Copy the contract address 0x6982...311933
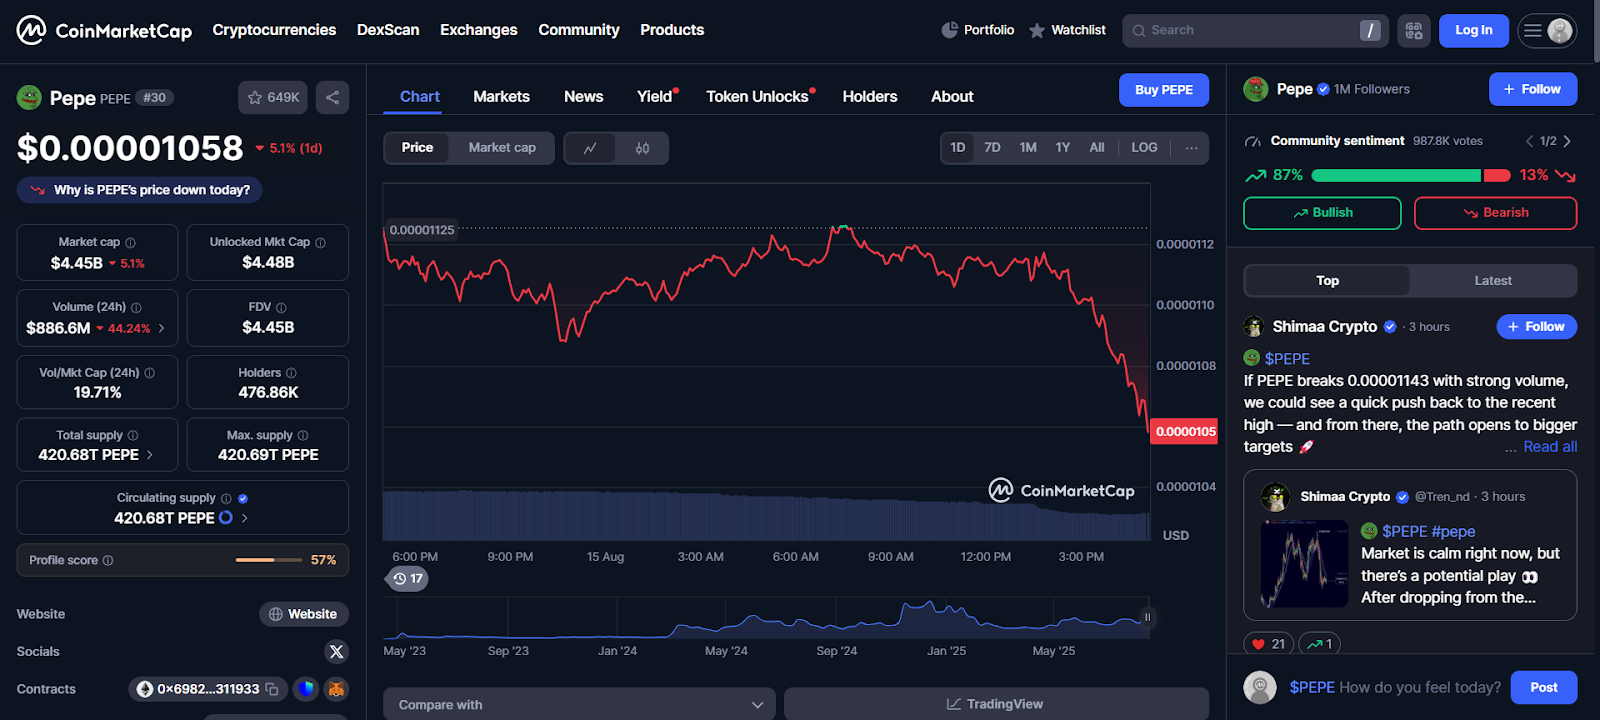 pyautogui.click(x=272, y=689)
